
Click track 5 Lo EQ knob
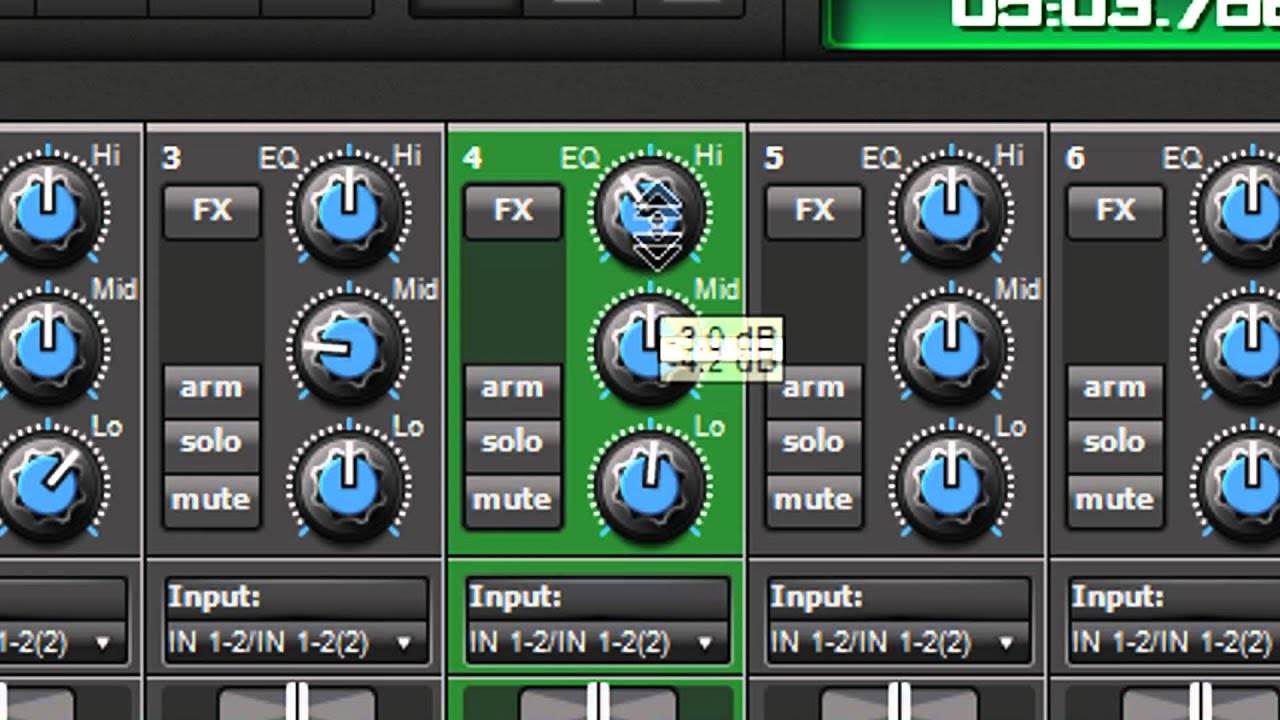point(952,485)
